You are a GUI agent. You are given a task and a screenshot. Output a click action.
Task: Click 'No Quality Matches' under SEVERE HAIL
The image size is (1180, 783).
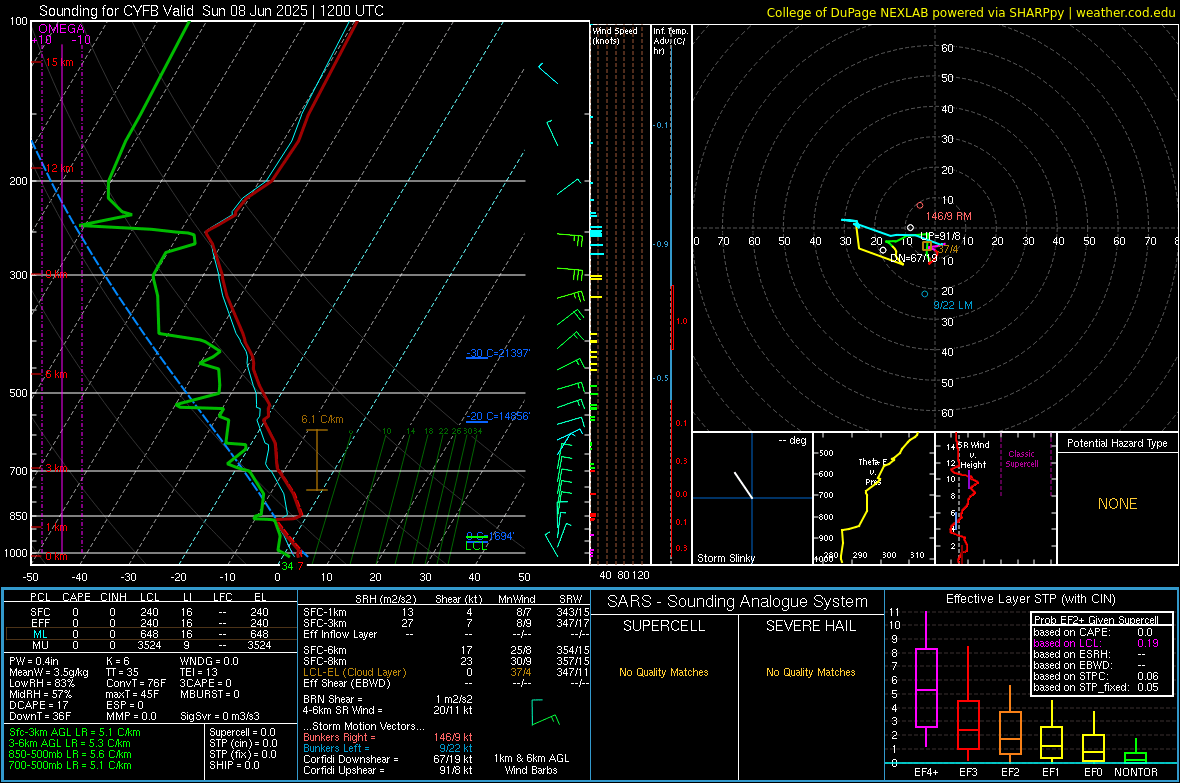[810, 672]
